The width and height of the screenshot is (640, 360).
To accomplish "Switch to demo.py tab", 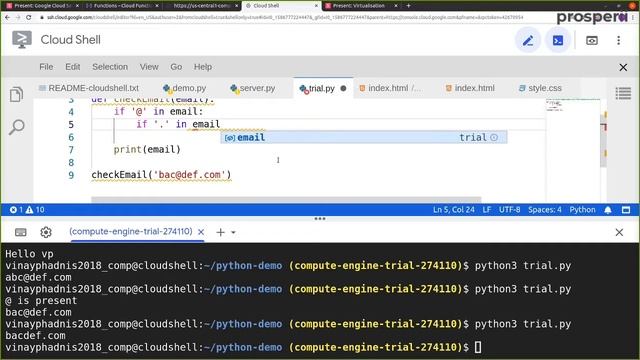I will pyautogui.click(x=184, y=88).
